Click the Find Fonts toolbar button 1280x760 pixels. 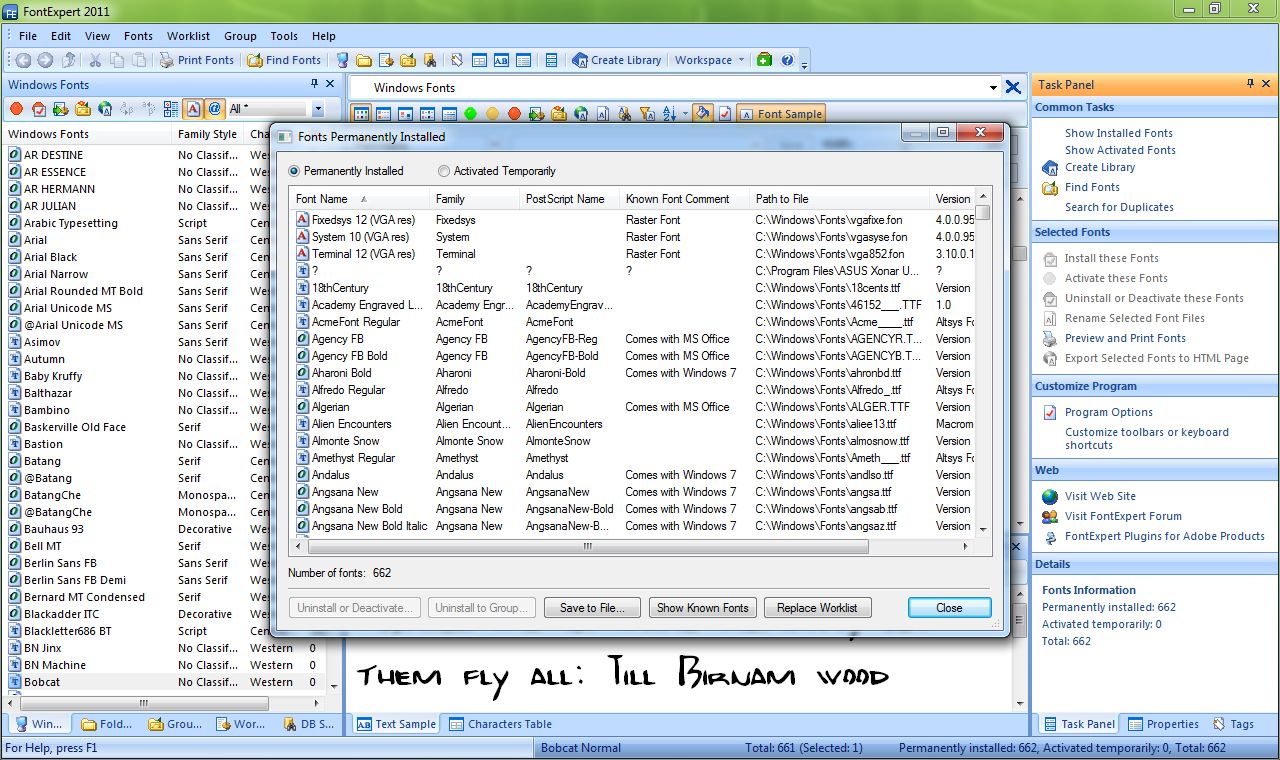pos(285,60)
